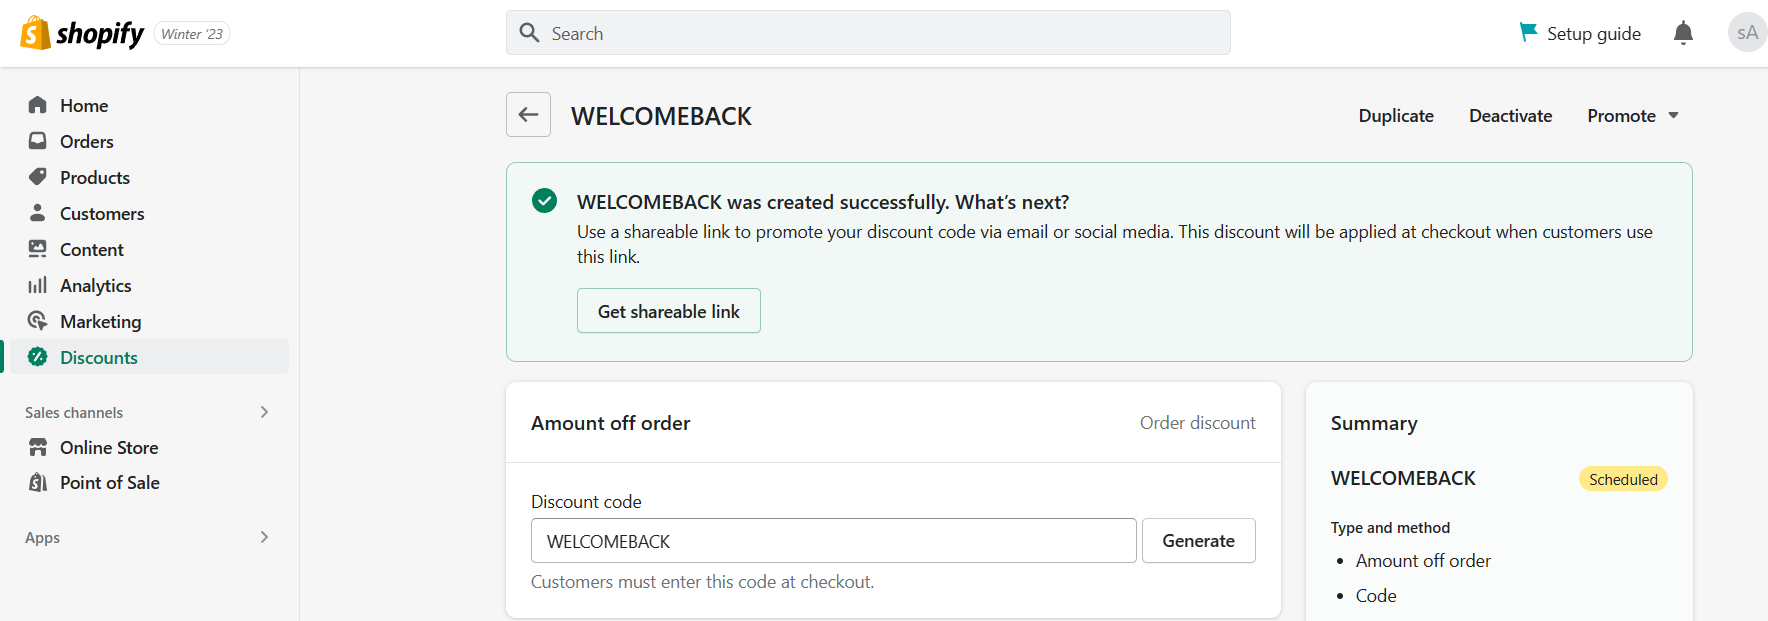Click the Shopify logo

coord(83,33)
